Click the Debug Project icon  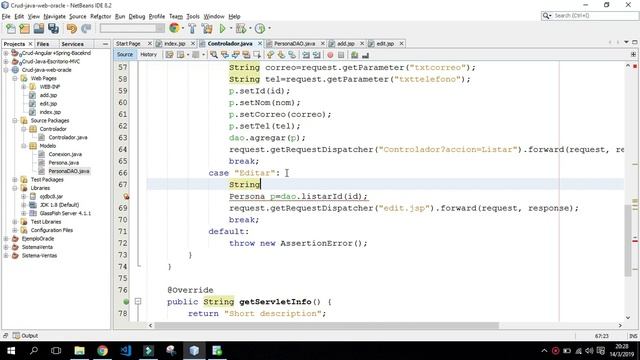coord(241,29)
